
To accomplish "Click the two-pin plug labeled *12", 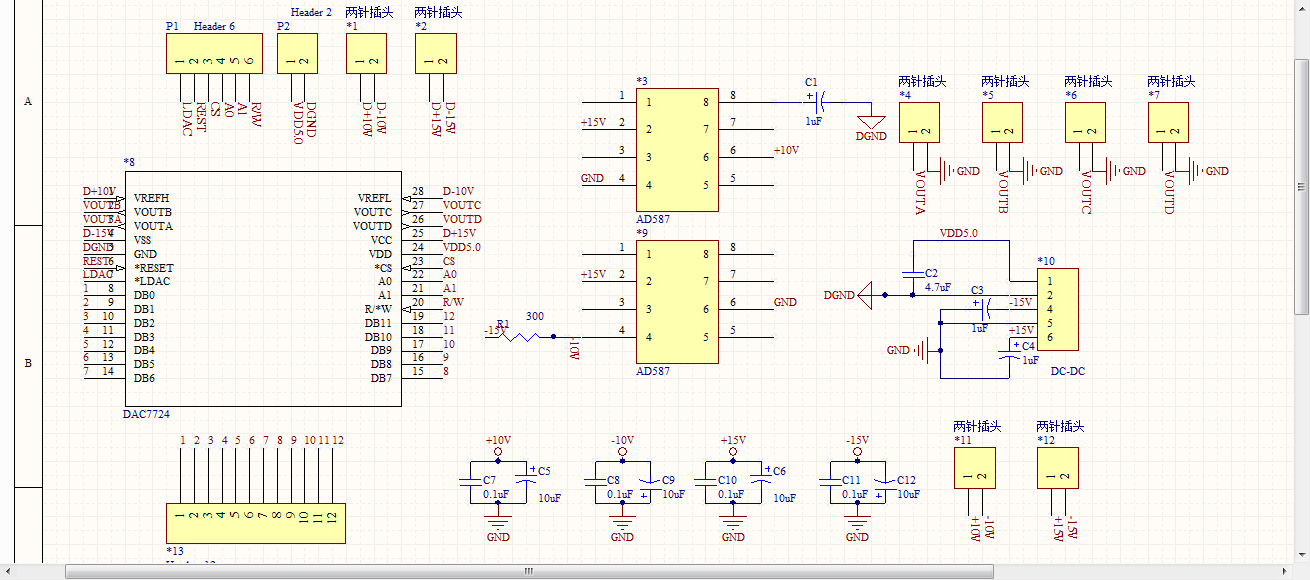I will click(1058, 467).
